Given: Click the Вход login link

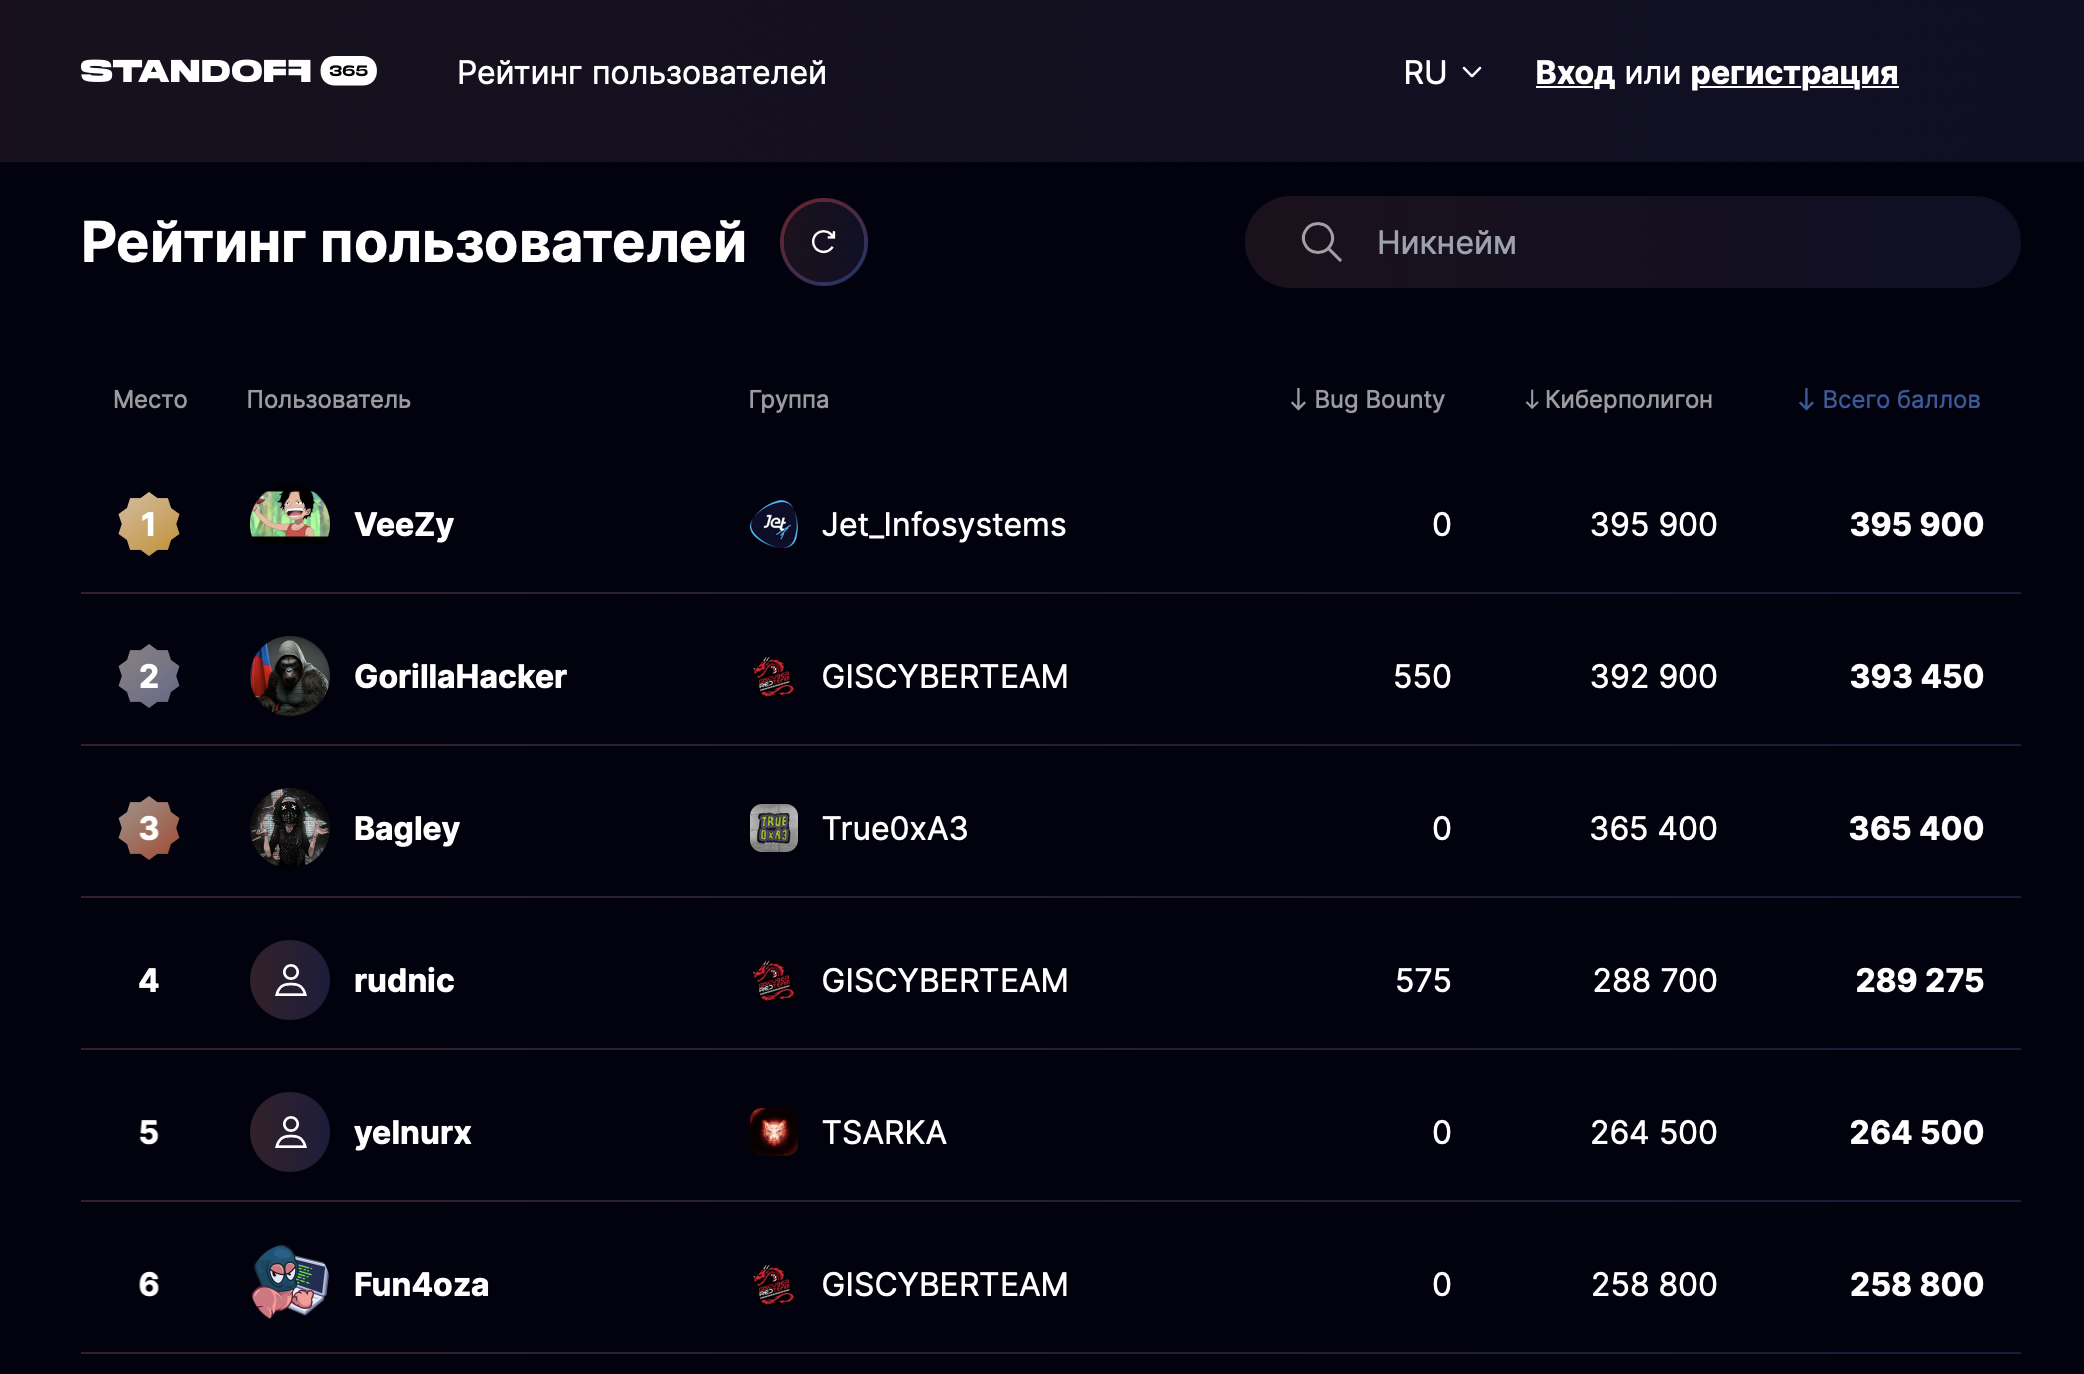Looking at the screenshot, I should pos(1574,73).
